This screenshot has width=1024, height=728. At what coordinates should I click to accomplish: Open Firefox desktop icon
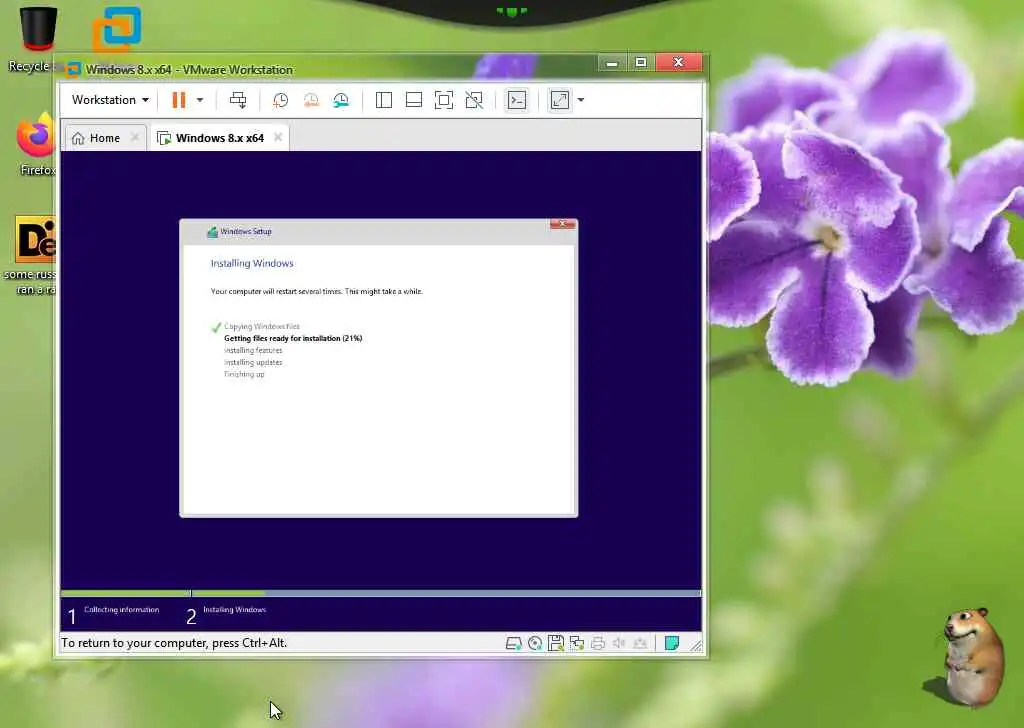tap(35, 135)
